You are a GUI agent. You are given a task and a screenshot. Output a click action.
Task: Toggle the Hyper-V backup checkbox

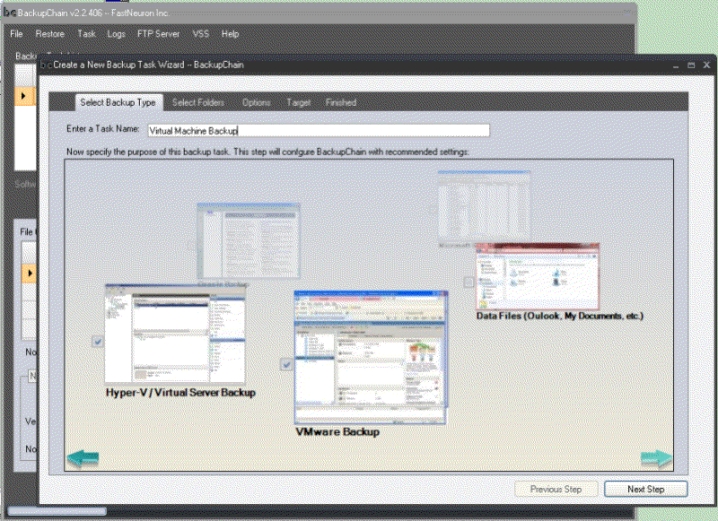97,341
